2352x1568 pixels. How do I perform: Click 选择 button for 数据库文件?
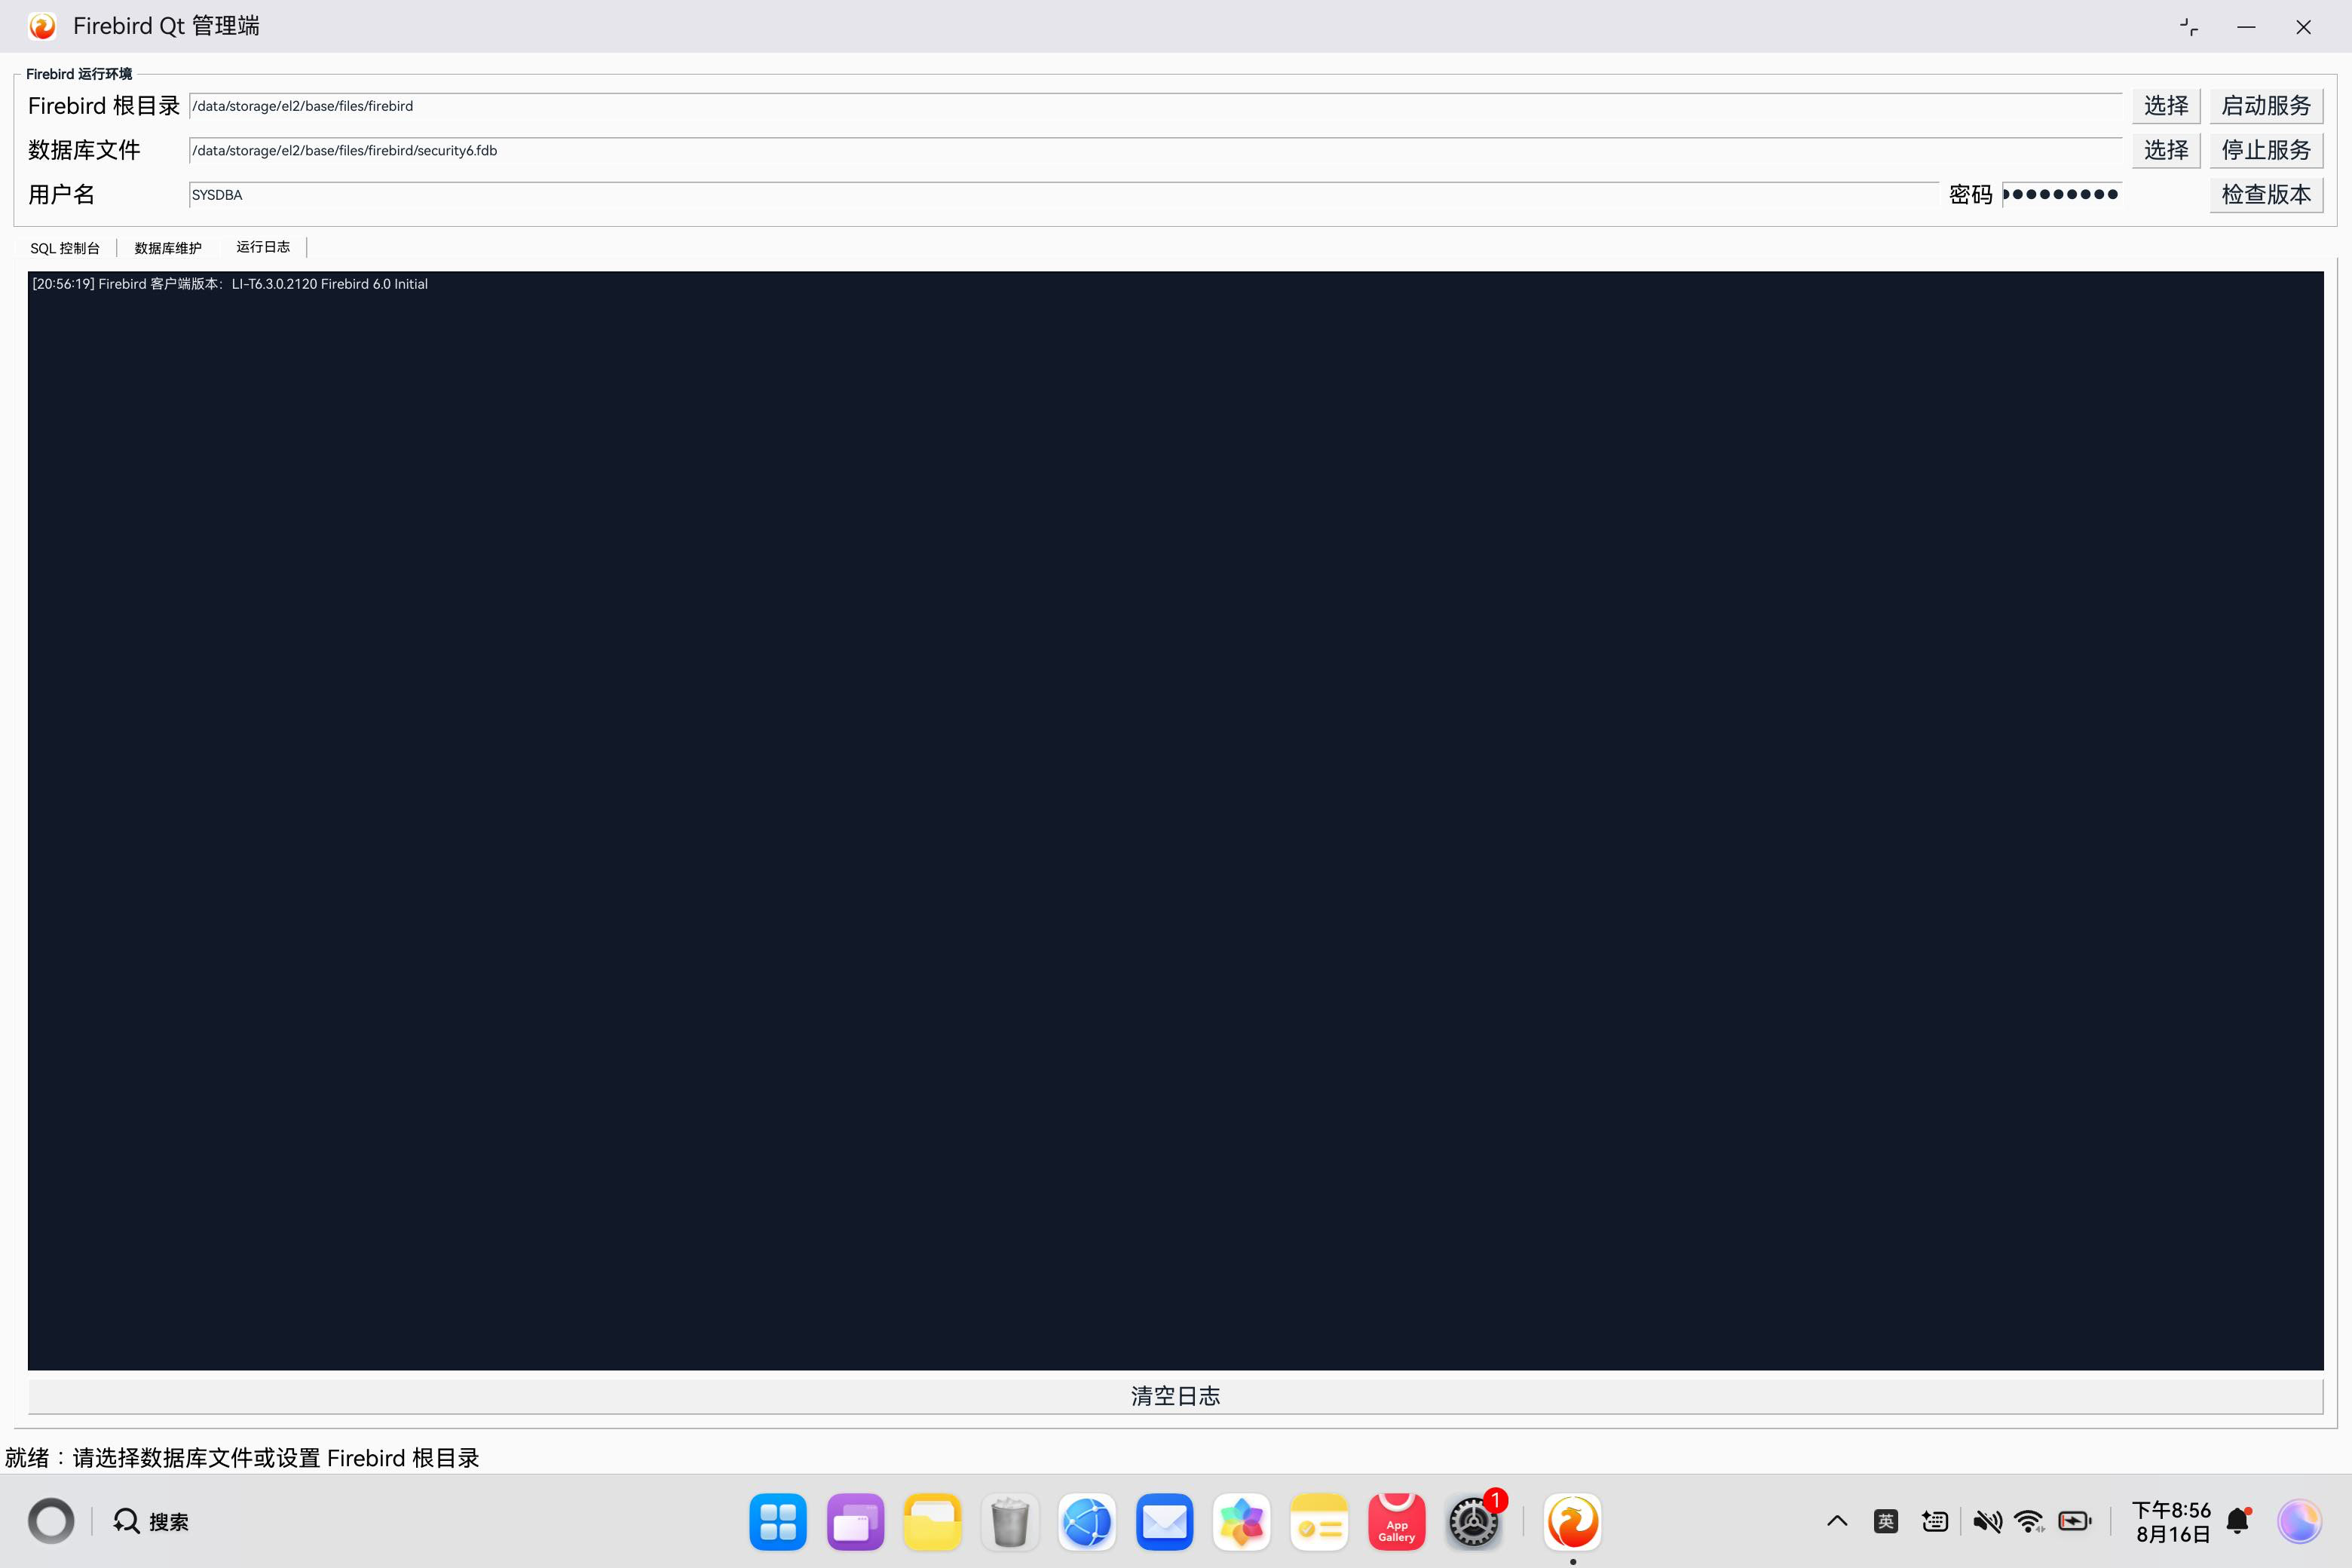click(x=2166, y=150)
